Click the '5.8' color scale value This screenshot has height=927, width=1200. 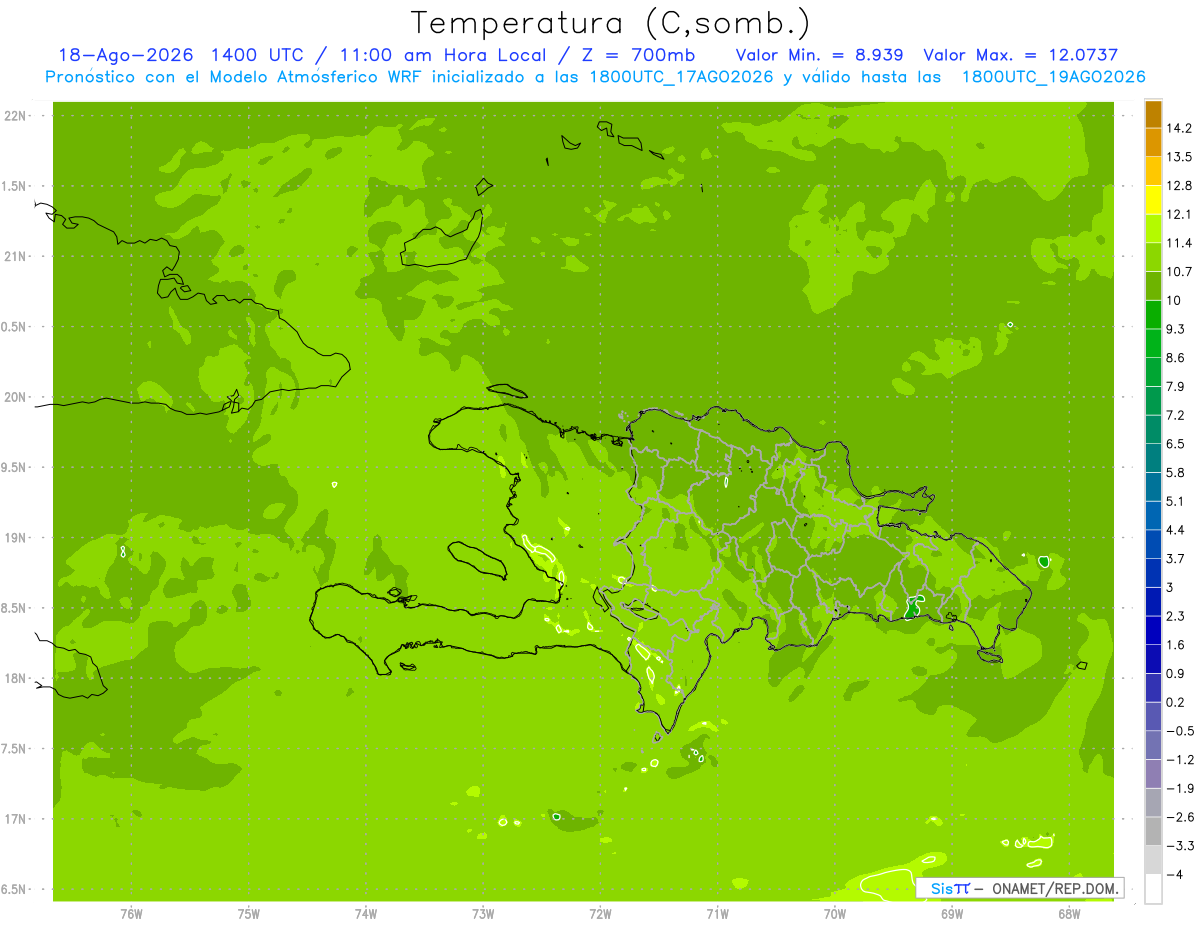[x=1176, y=472]
